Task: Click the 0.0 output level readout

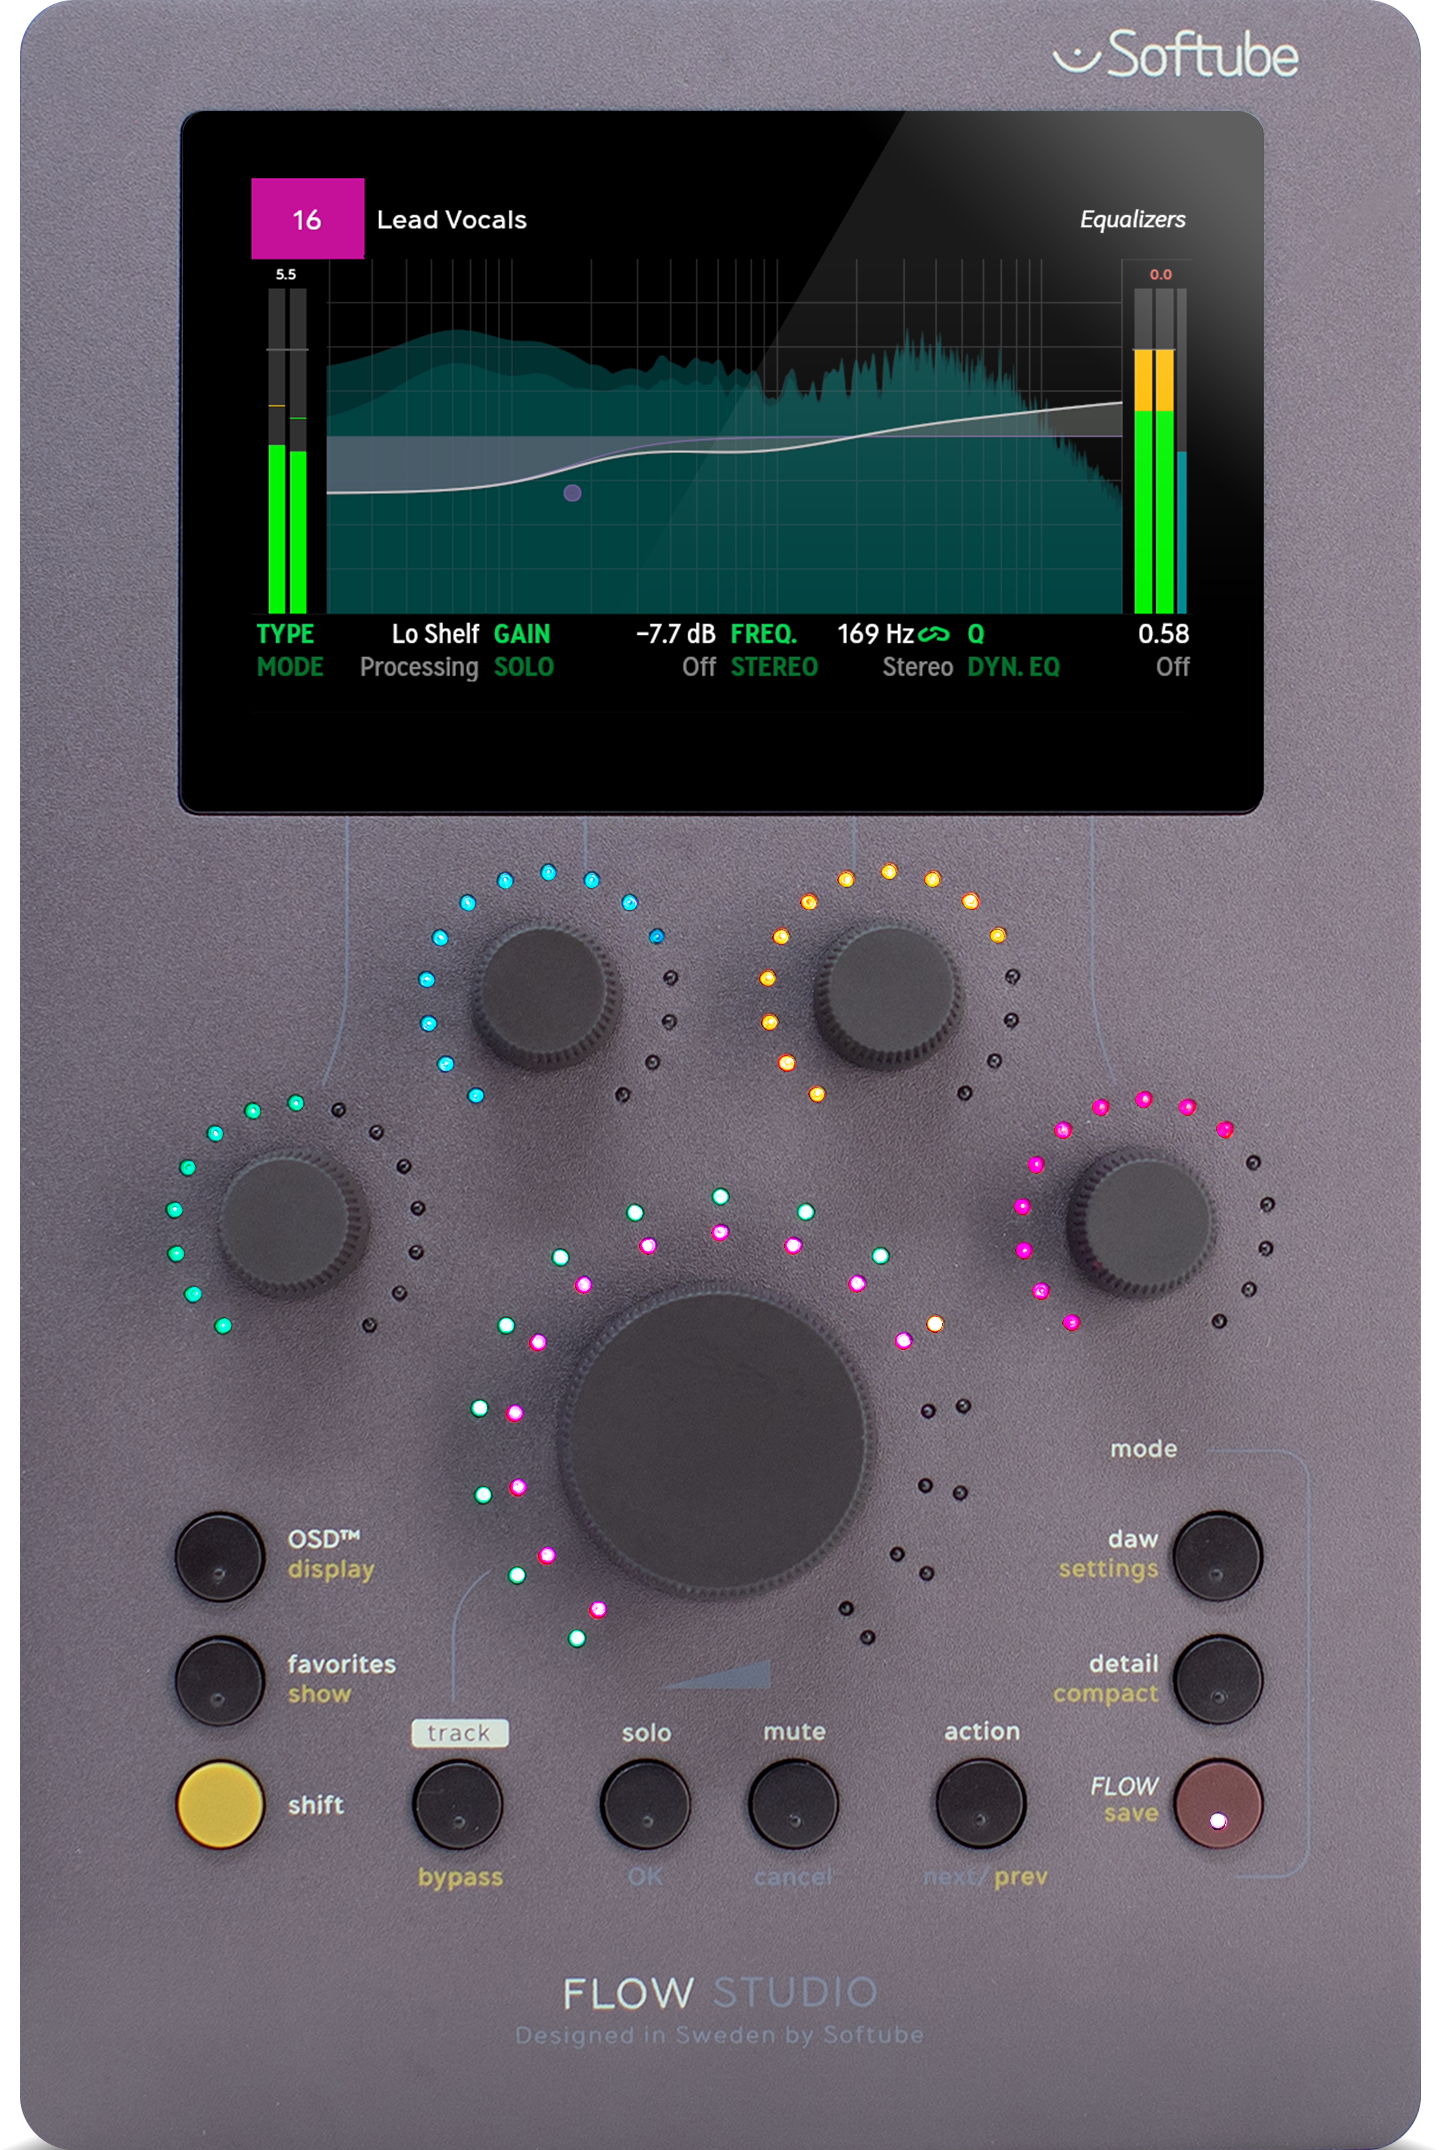Action: click(x=1160, y=274)
